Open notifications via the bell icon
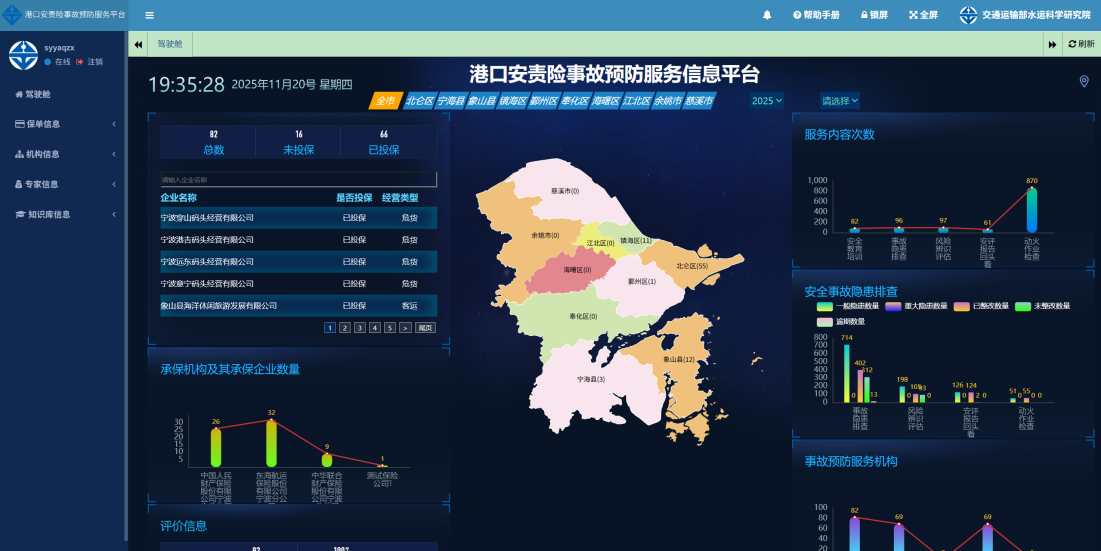The width and height of the screenshot is (1101, 551). pos(767,15)
